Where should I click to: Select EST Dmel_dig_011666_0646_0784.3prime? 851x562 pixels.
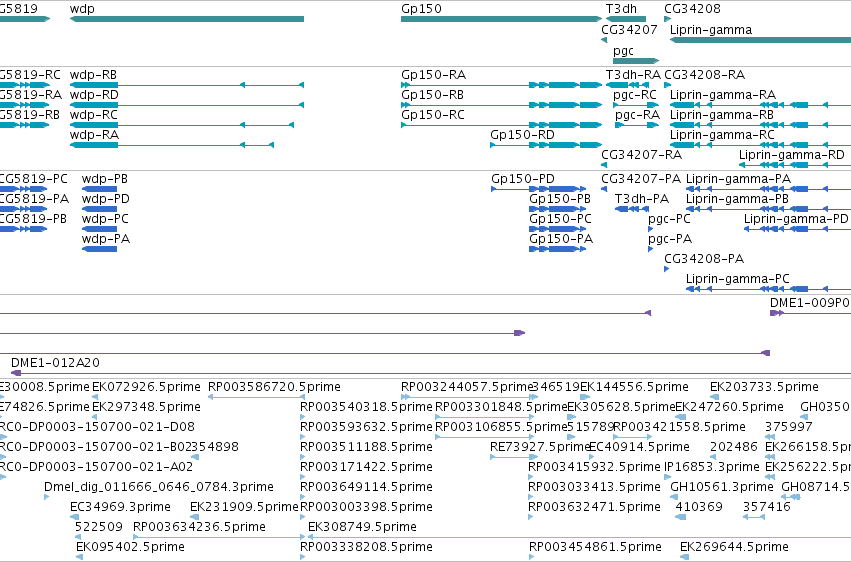point(47,497)
